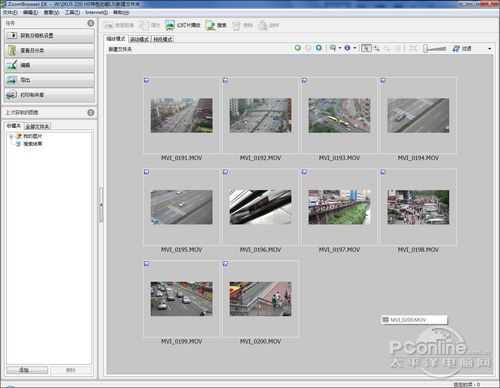
Task: Collapse the left pane using splitter arrow
Action: pos(101,205)
